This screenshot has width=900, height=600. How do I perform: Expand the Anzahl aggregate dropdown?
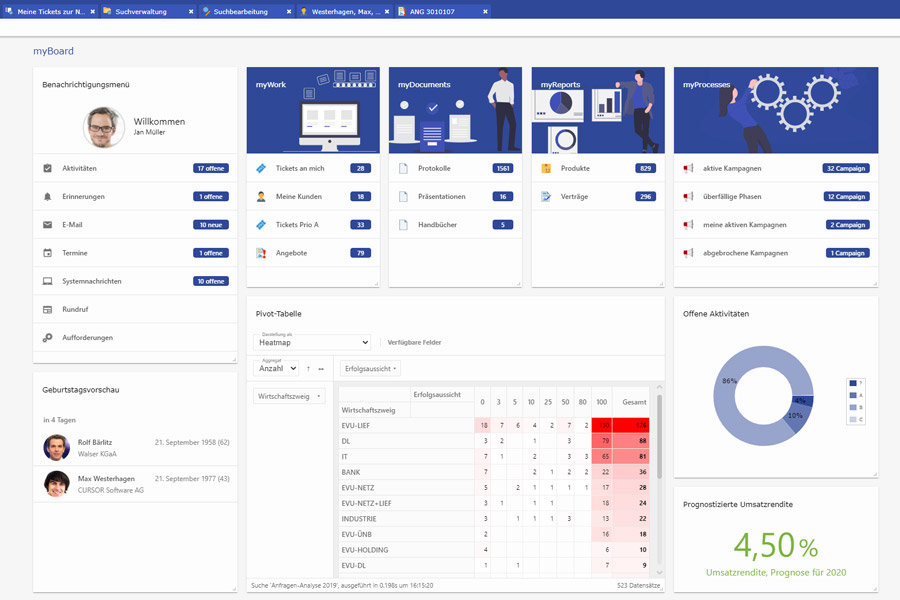point(276,369)
